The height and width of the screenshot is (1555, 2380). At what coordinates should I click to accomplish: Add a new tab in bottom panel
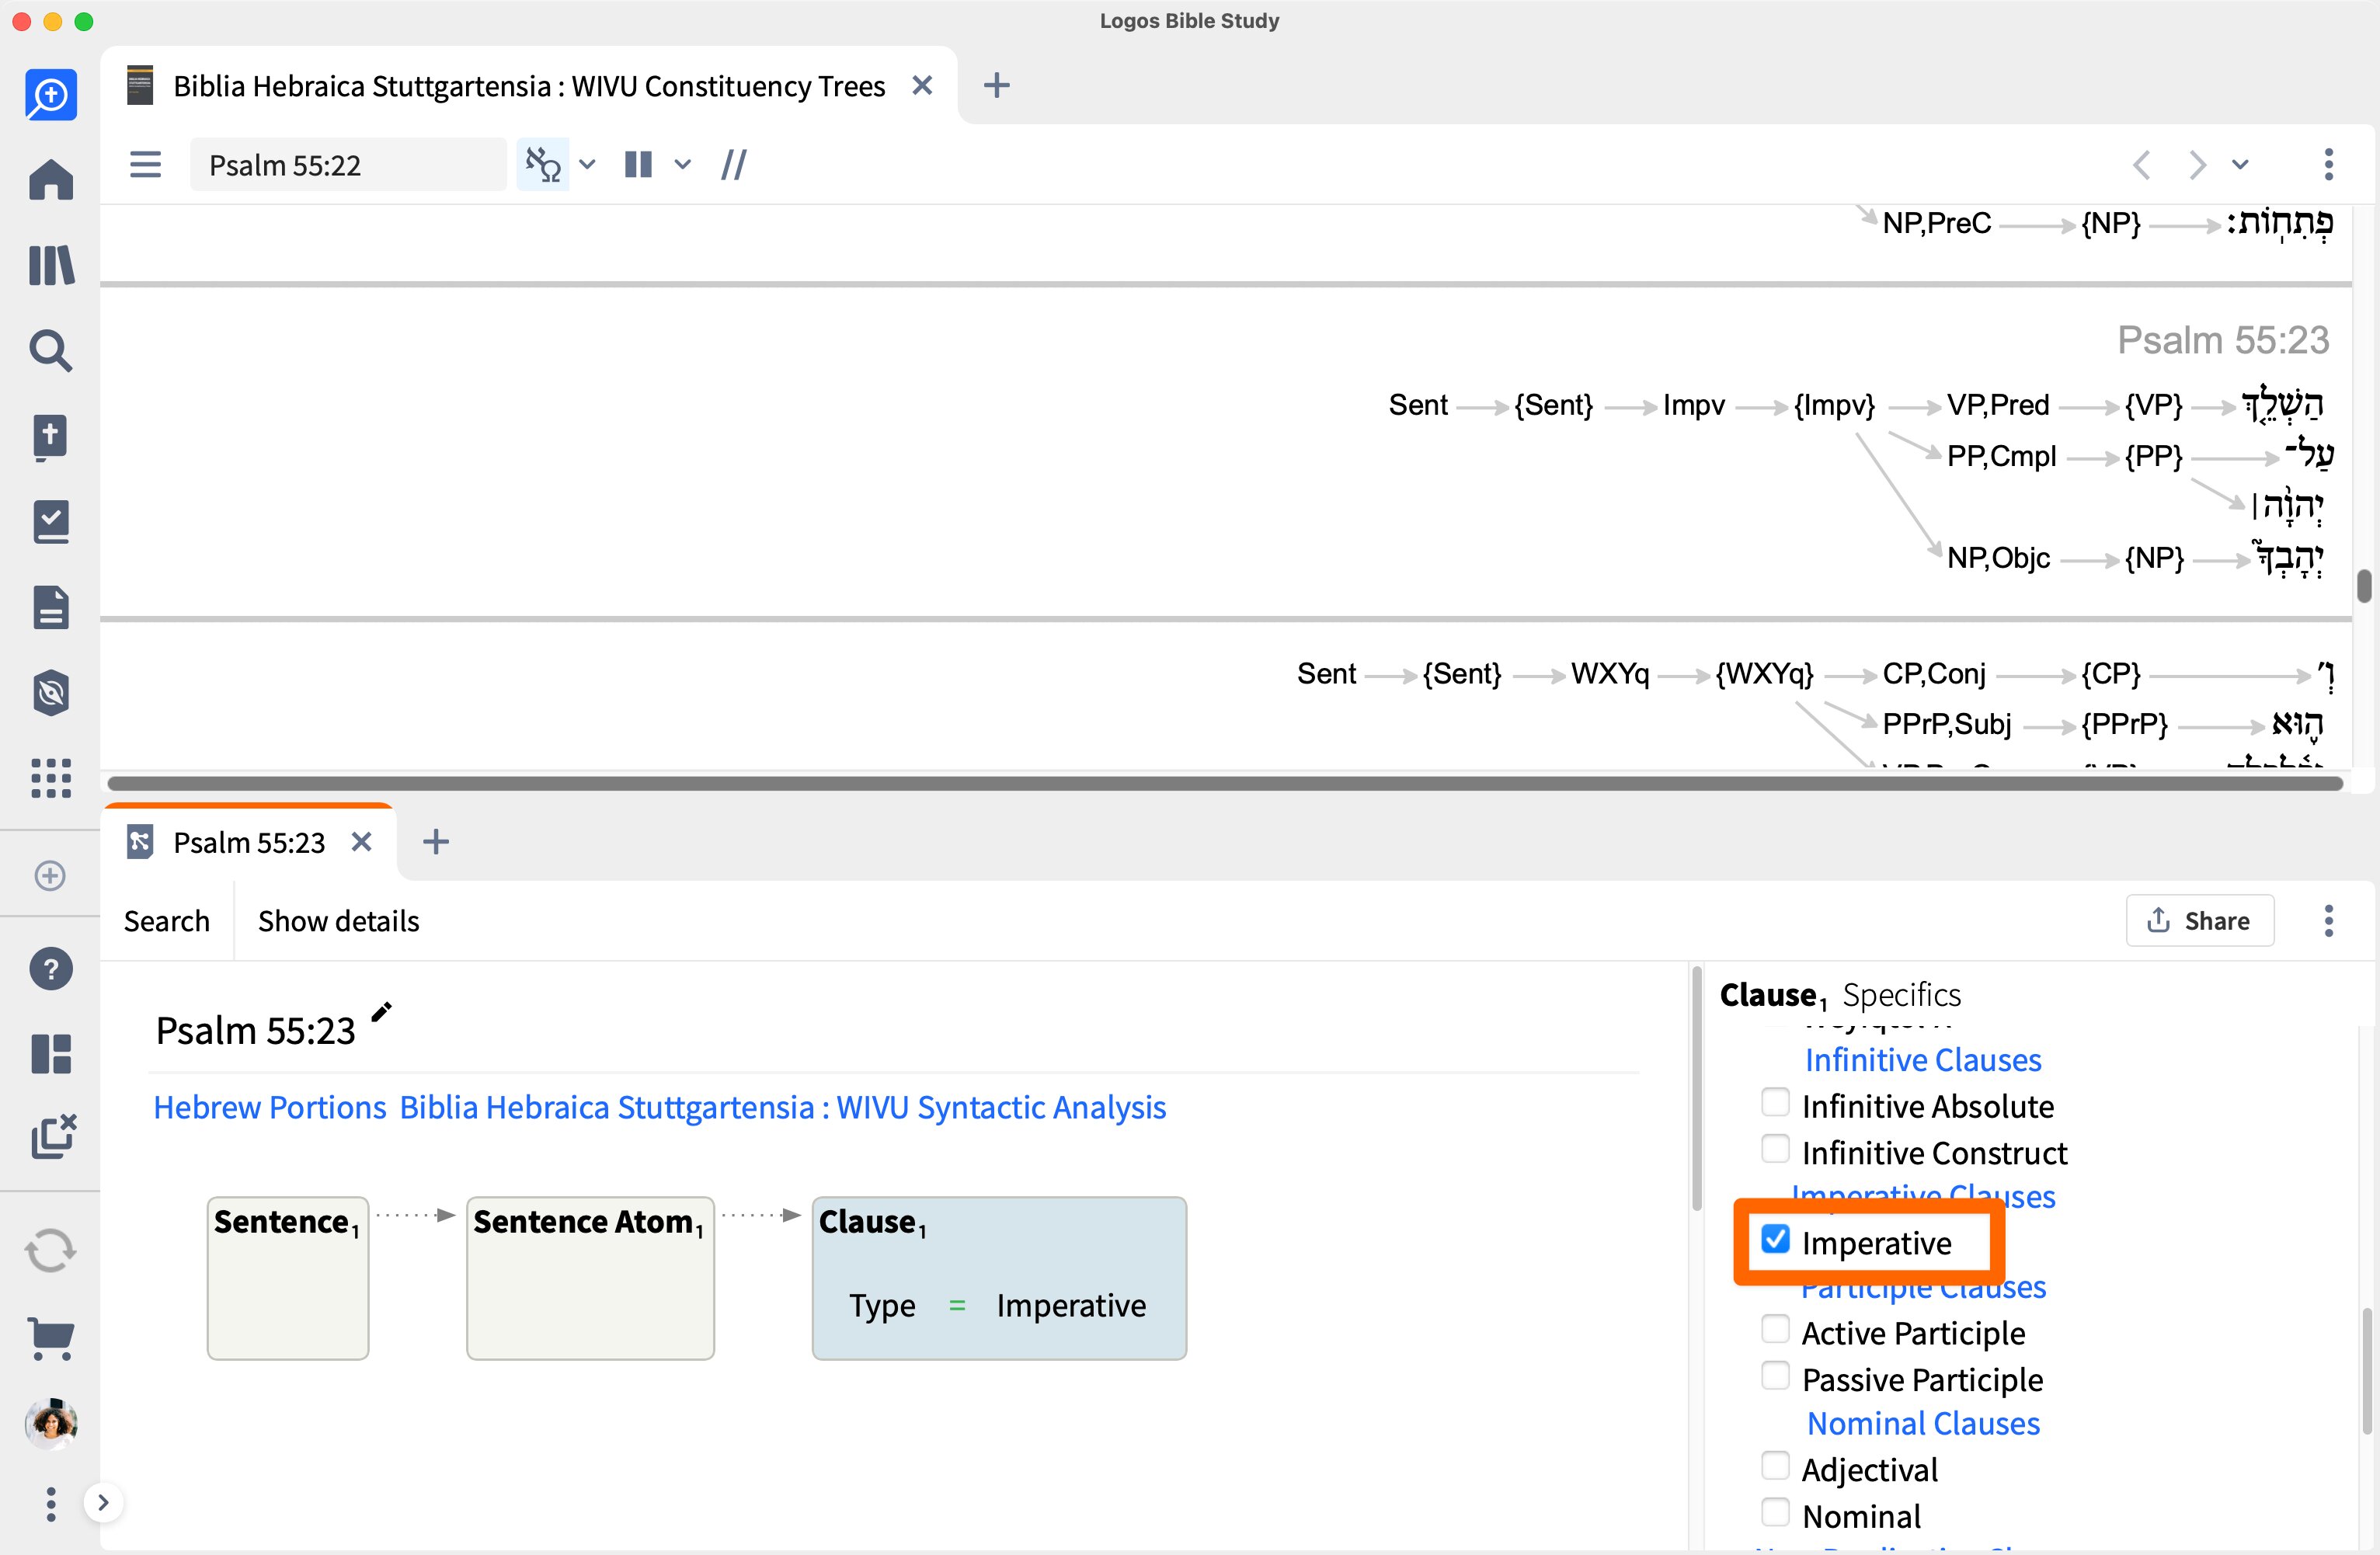435,843
